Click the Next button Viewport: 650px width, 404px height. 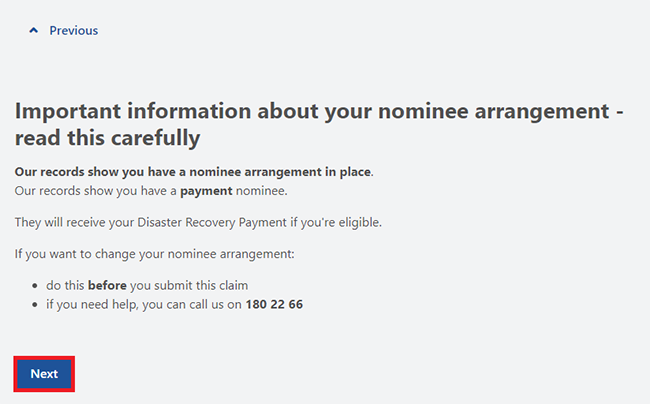[x=44, y=374]
